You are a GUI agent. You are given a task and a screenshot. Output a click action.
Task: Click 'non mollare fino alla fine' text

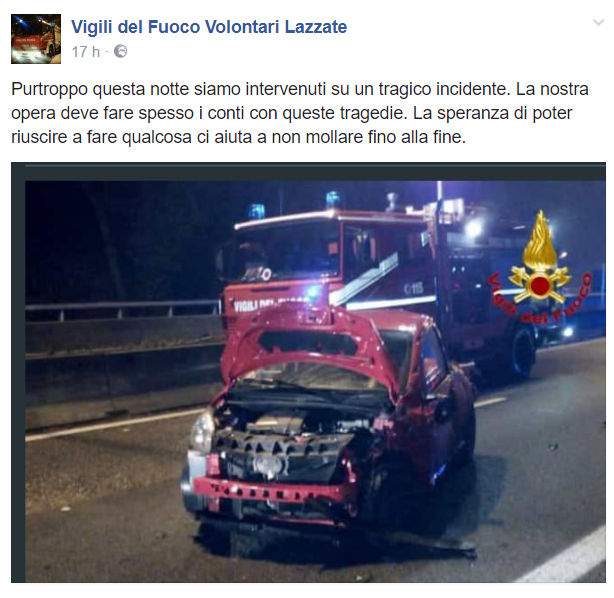click(x=368, y=137)
